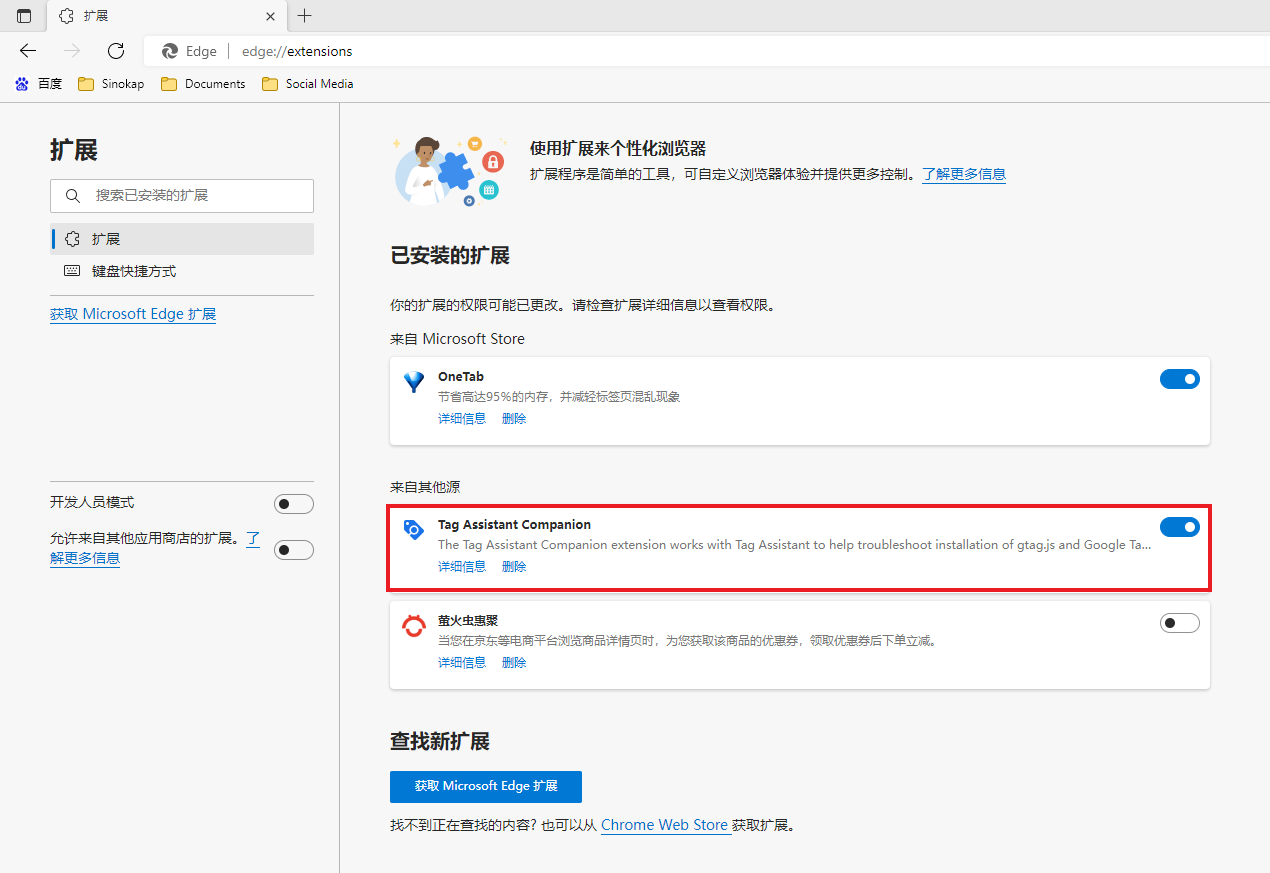This screenshot has height=873, width=1270.
Task: Expand the Social Media bookmarks folder
Action: tap(308, 84)
